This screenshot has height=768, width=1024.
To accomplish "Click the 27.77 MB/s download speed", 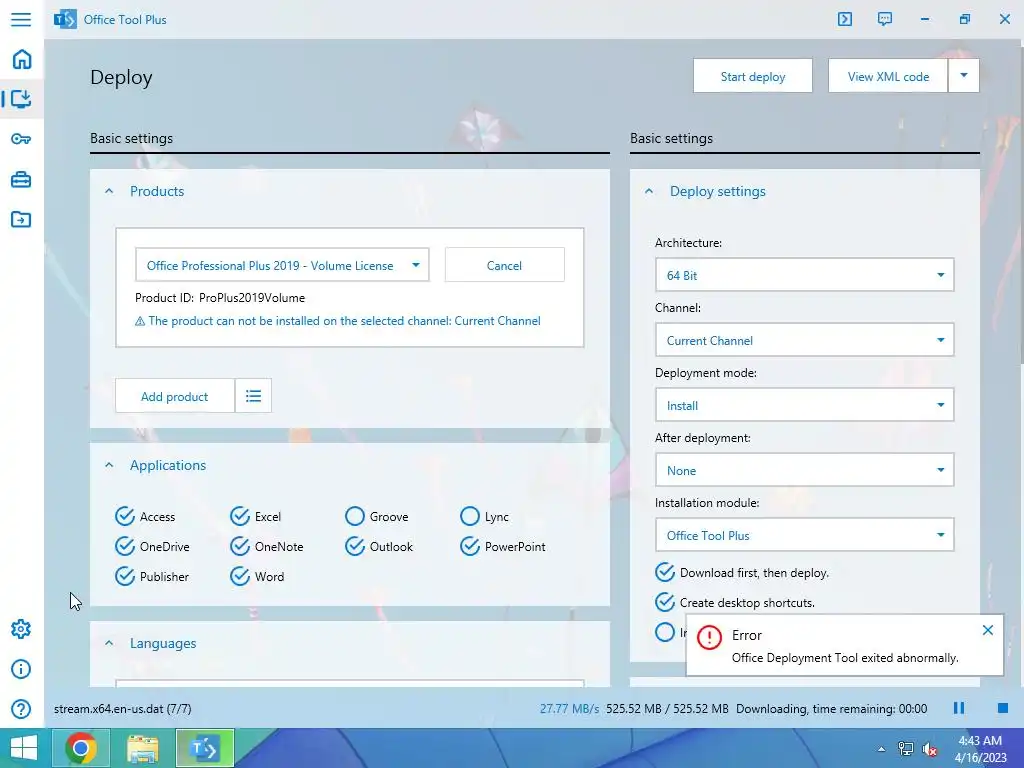I will 569,709.
